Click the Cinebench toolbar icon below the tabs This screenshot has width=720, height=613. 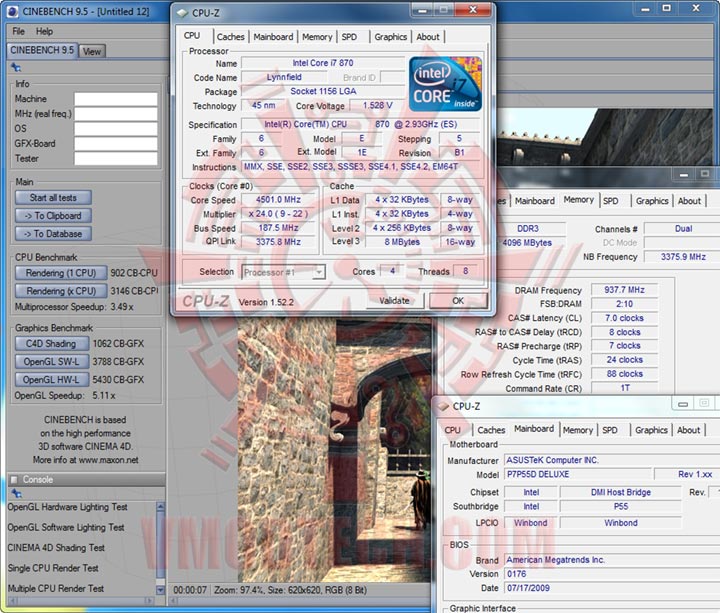pyautogui.click(x=16, y=67)
